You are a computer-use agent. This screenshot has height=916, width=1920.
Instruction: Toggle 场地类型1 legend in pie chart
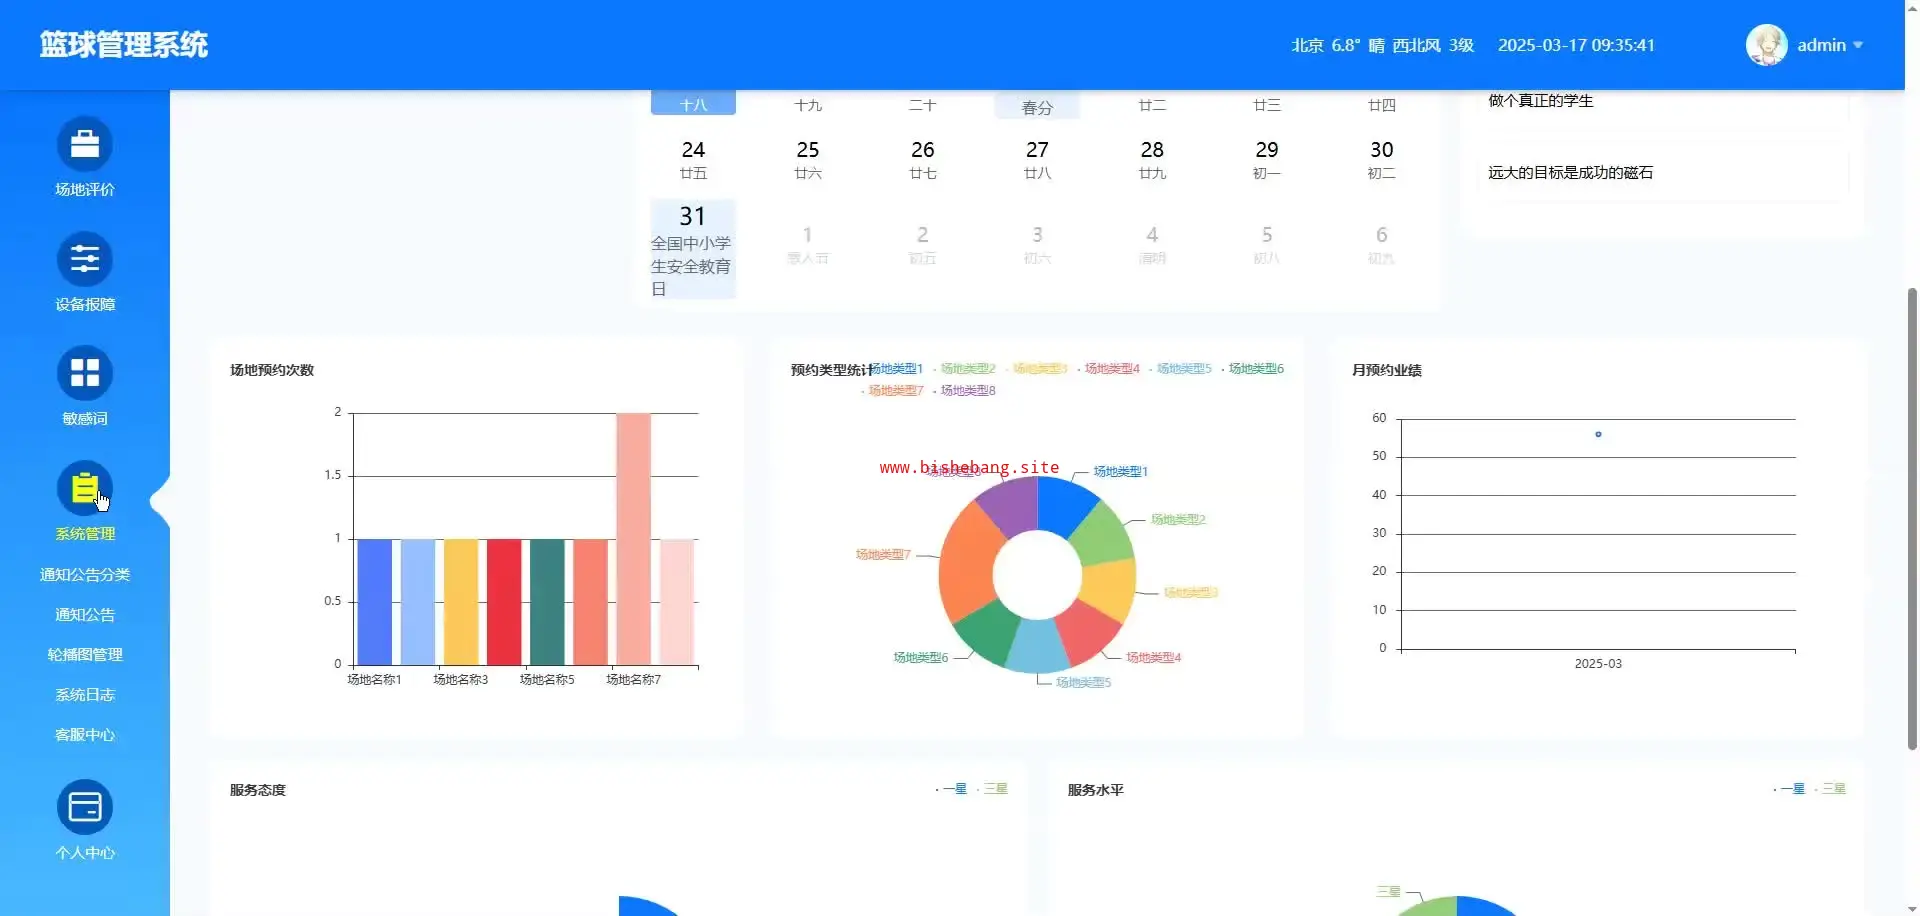click(x=897, y=369)
